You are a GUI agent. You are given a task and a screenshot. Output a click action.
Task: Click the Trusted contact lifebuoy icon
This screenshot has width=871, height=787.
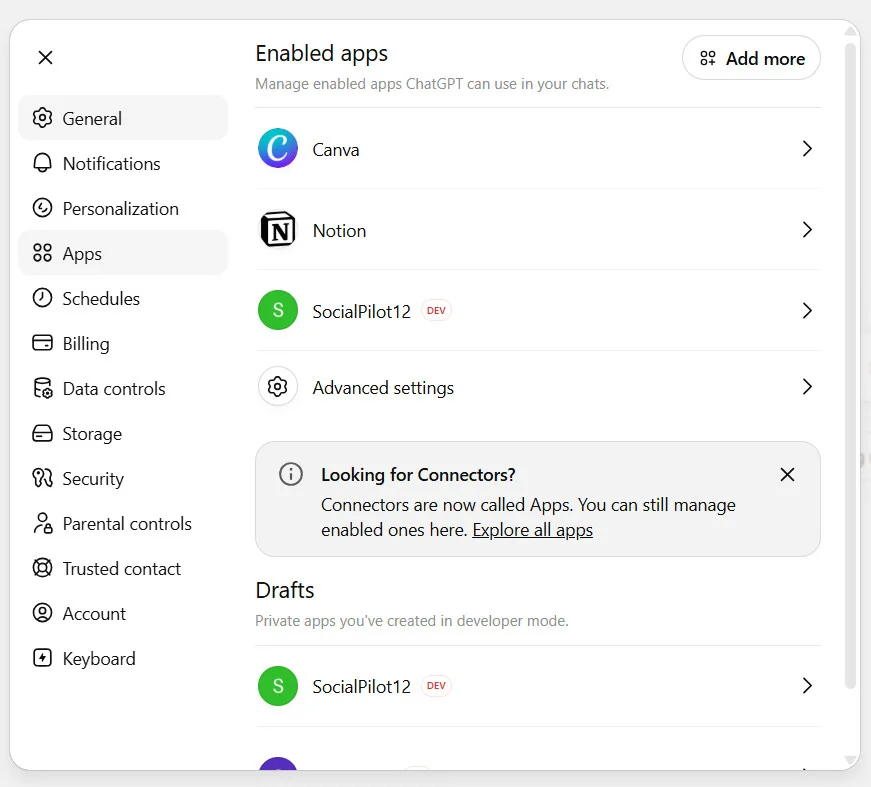click(x=42, y=568)
